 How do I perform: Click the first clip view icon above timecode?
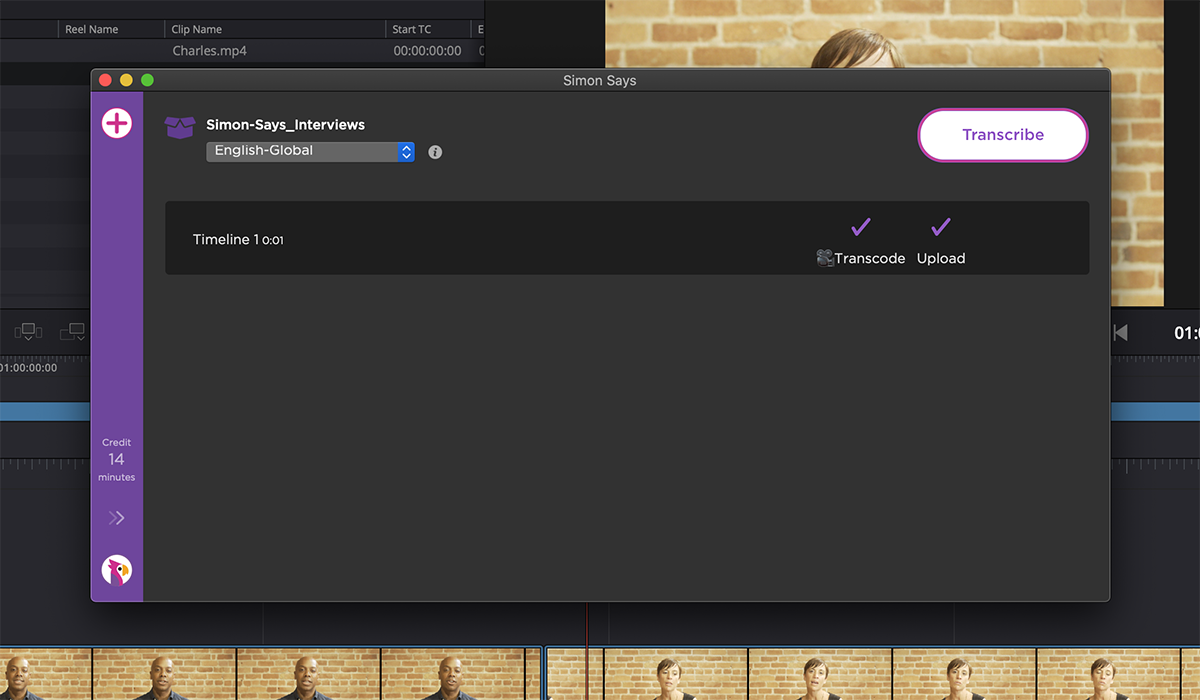pos(27,331)
